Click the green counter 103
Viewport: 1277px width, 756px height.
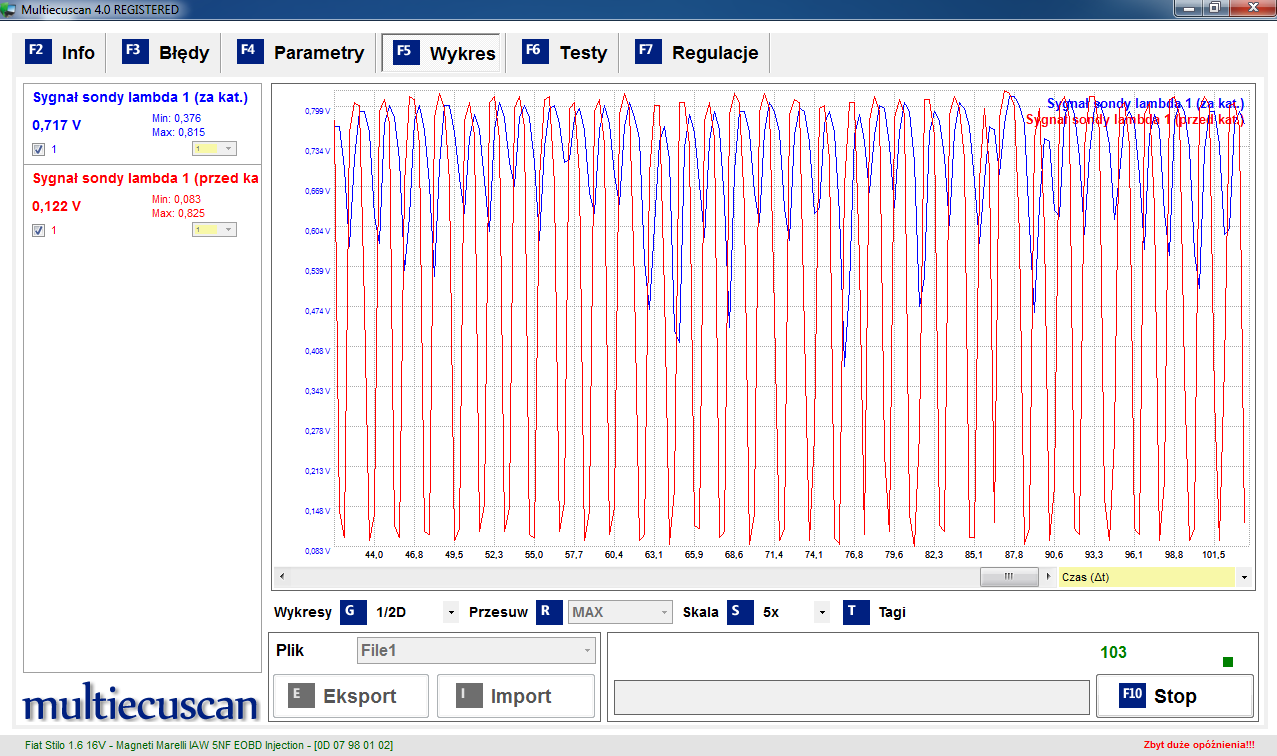(1113, 652)
